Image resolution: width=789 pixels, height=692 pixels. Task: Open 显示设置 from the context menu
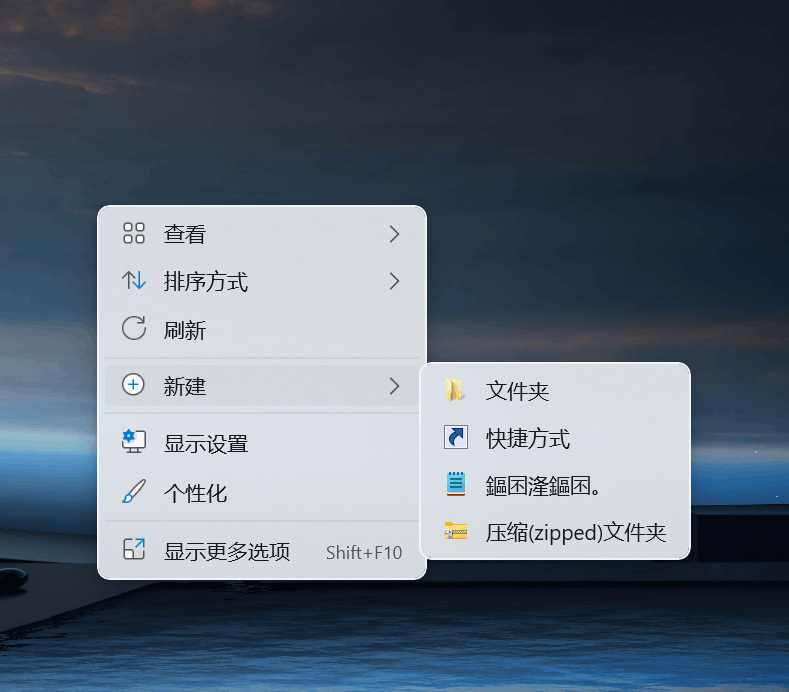[x=262, y=442]
